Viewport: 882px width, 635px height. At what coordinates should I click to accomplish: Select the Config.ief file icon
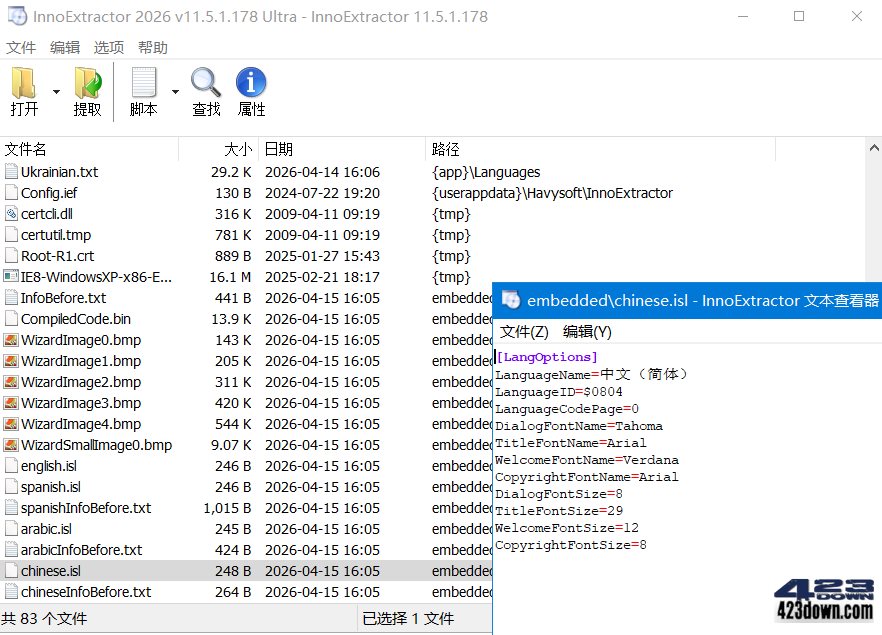pyautogui.click(x=13, y=192)
